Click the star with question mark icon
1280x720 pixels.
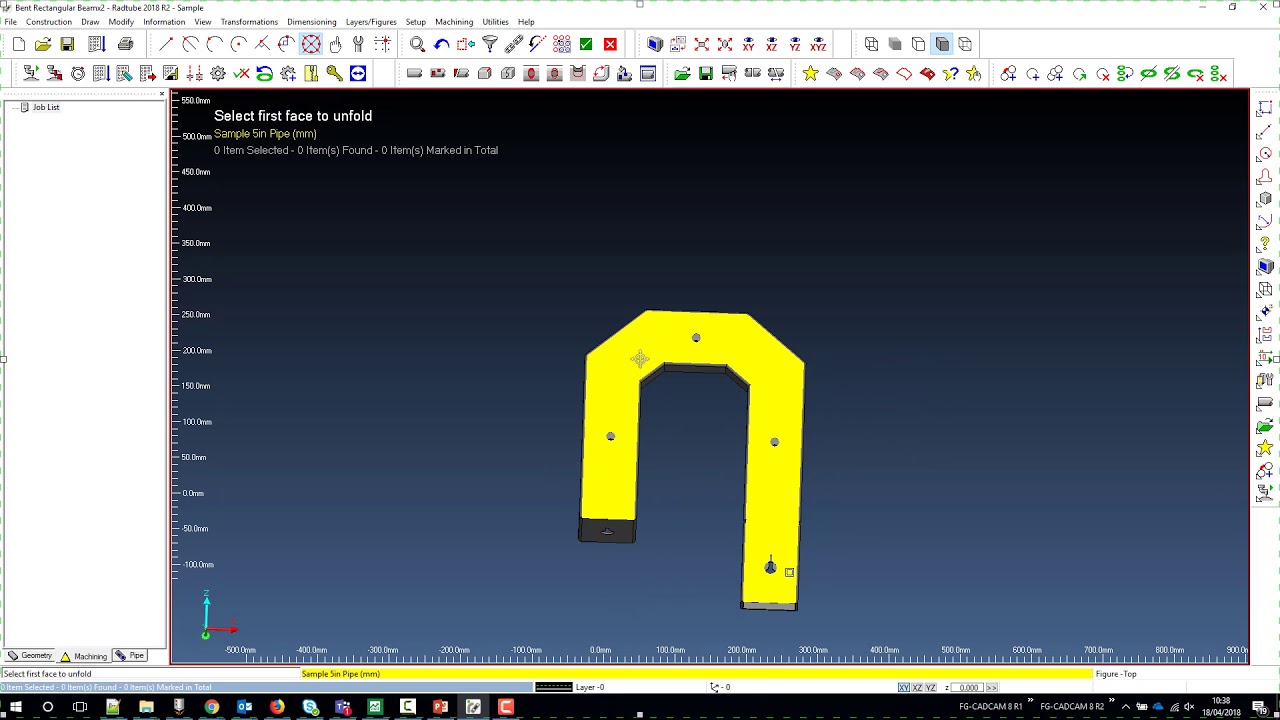(x=950, y=74)
